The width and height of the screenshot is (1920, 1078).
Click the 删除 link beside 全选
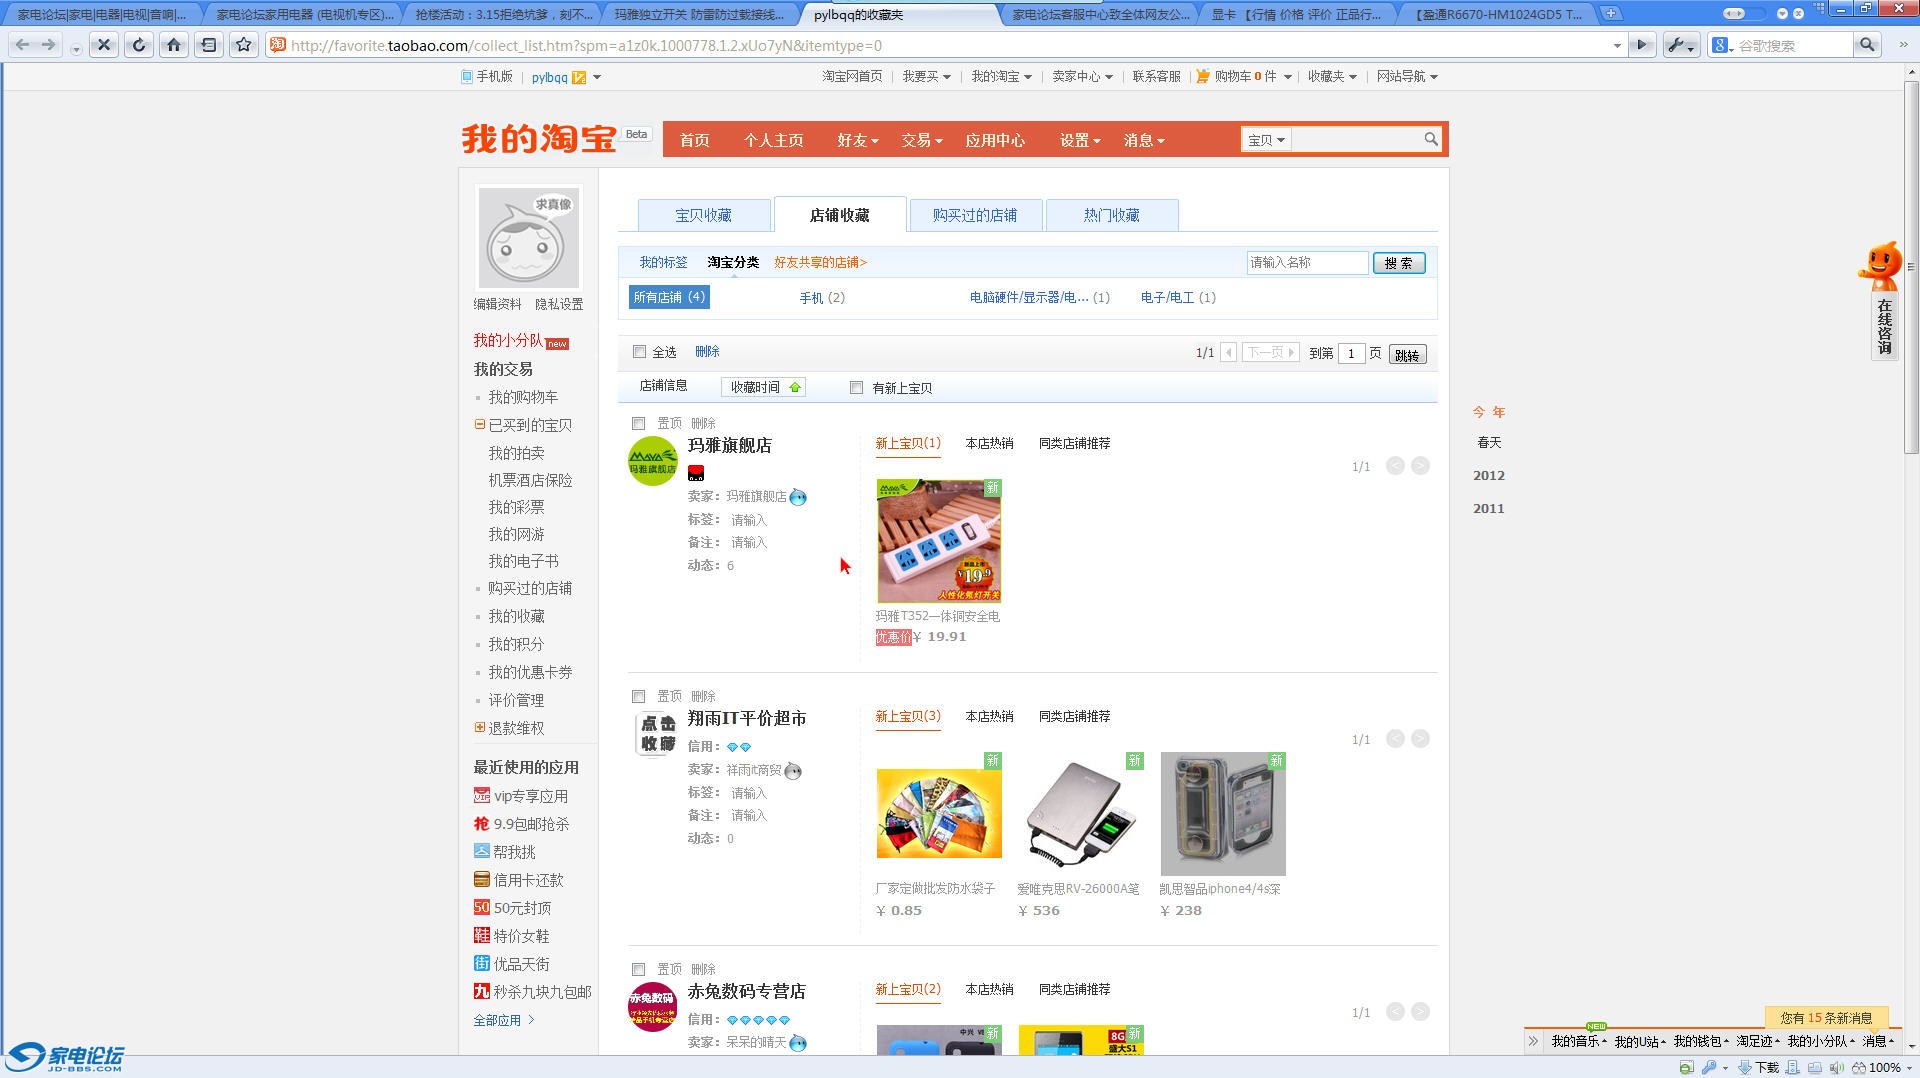pos(707,351)
